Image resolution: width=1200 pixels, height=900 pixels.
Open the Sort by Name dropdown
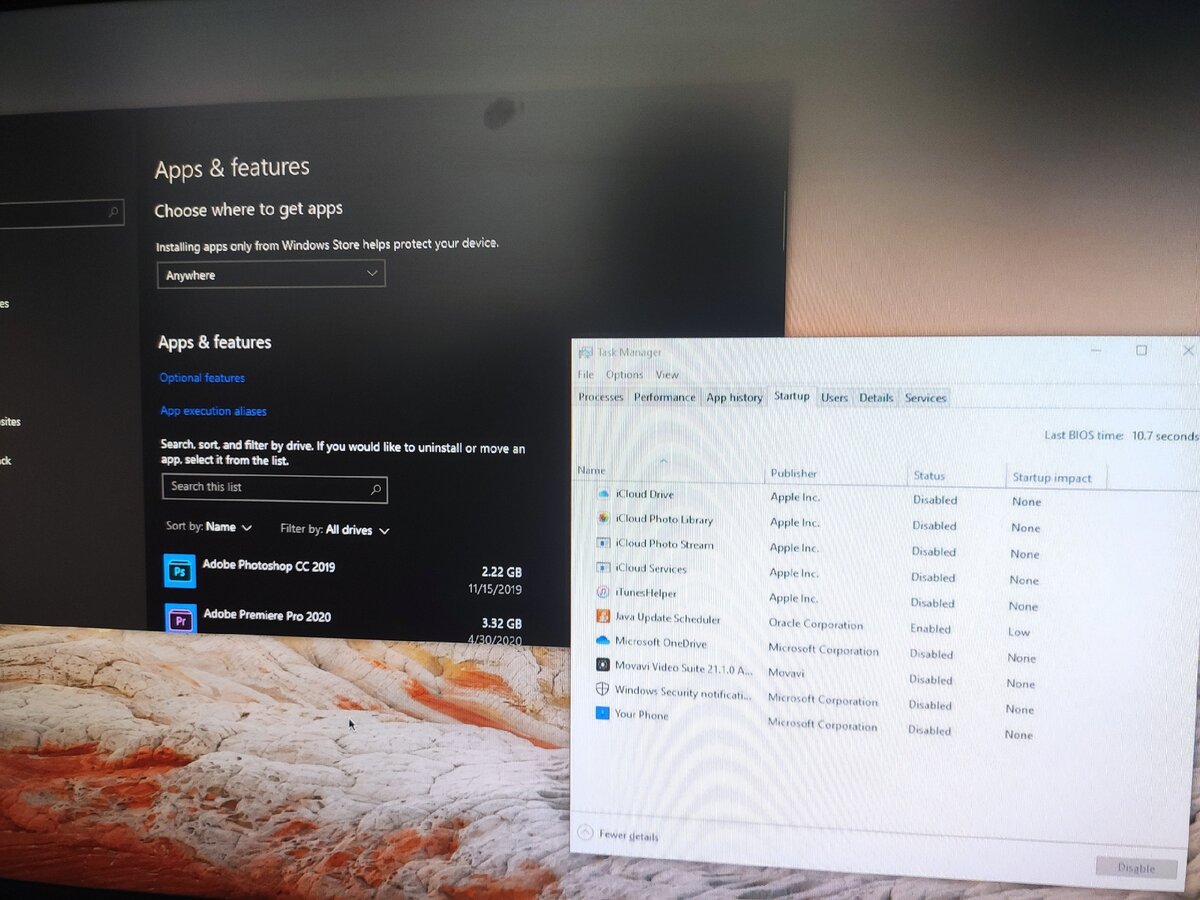click(209, 527)
